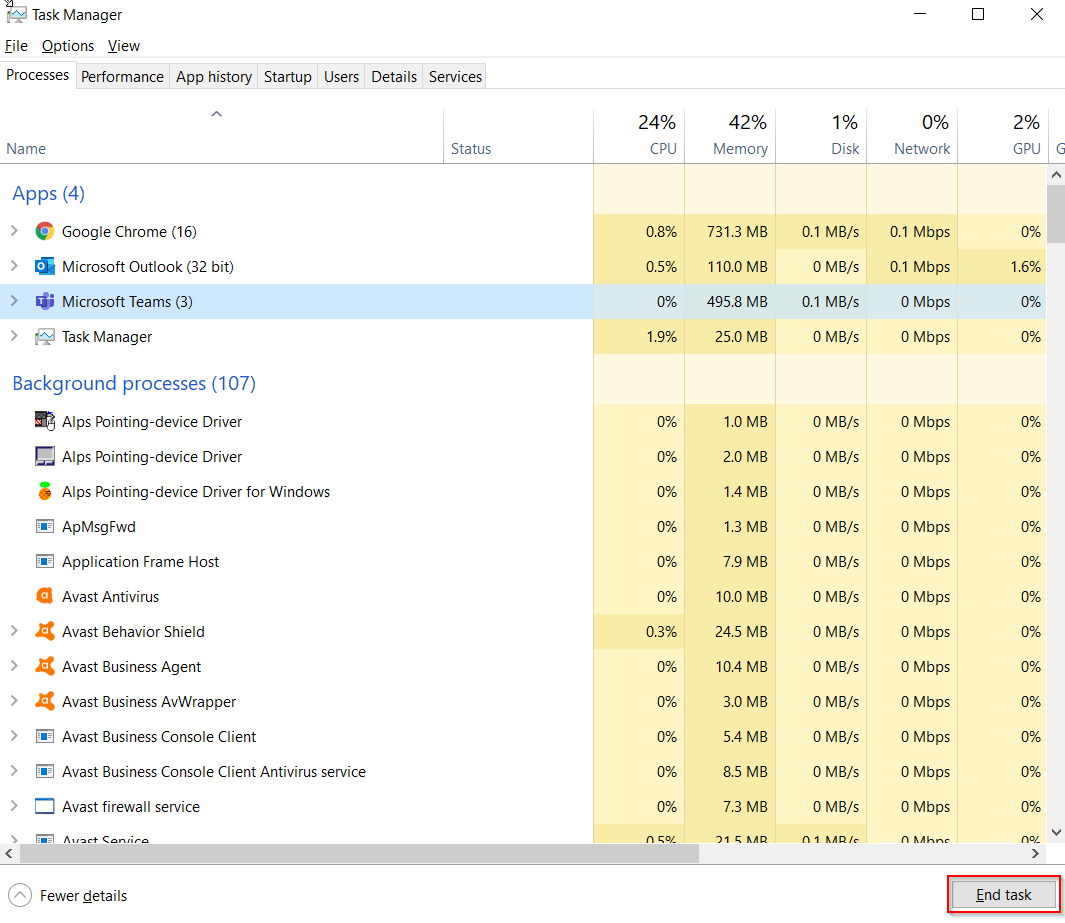
Task: Click the 495.8 MB memory value for Teams
Action: 737,302
